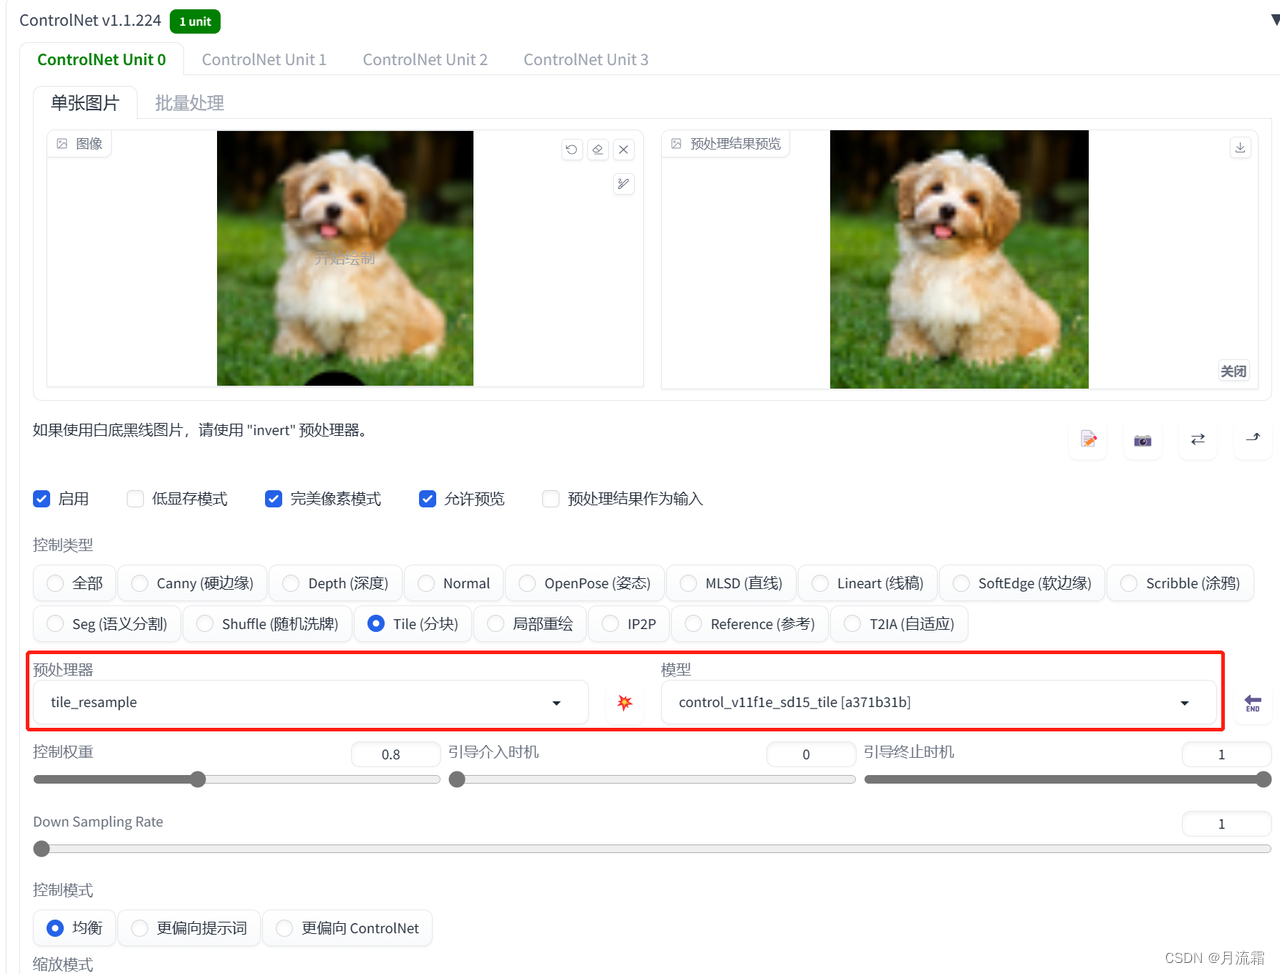Click the 引导介入时机 value field
The image size is (1280, 974).
click(811, 754)
